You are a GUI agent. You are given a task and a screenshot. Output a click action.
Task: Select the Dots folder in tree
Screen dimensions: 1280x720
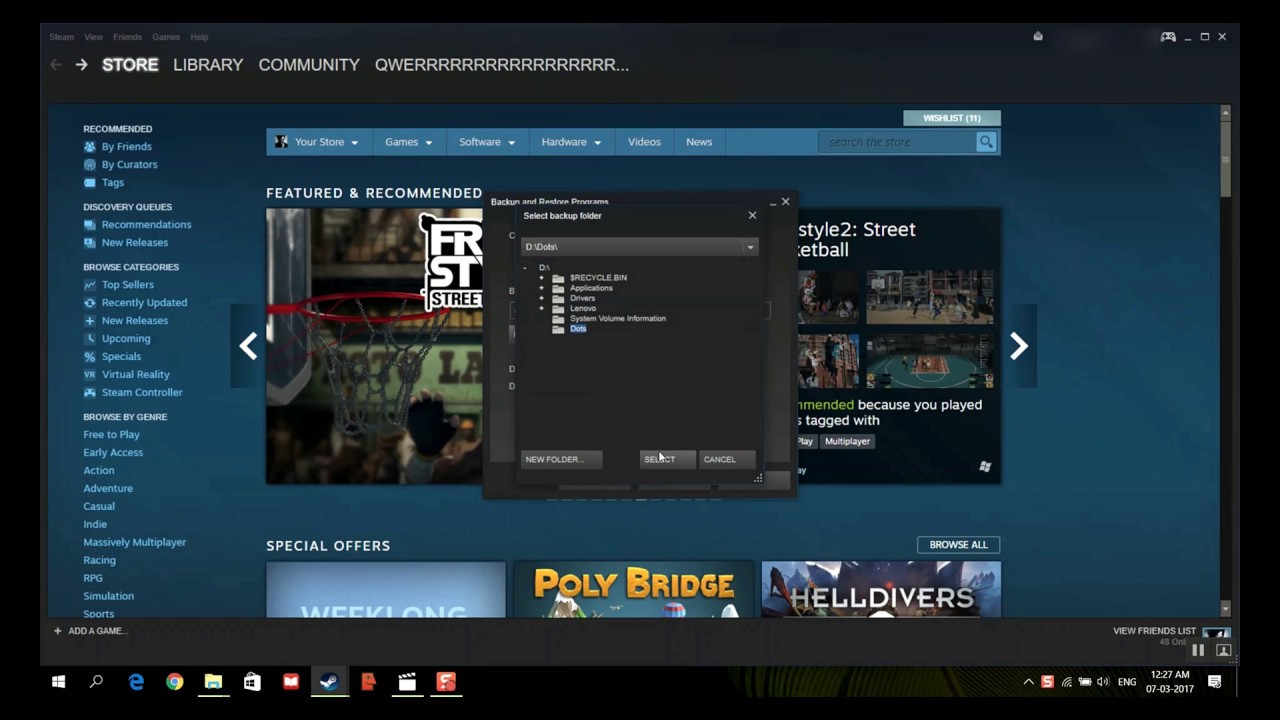click(578, 329)
